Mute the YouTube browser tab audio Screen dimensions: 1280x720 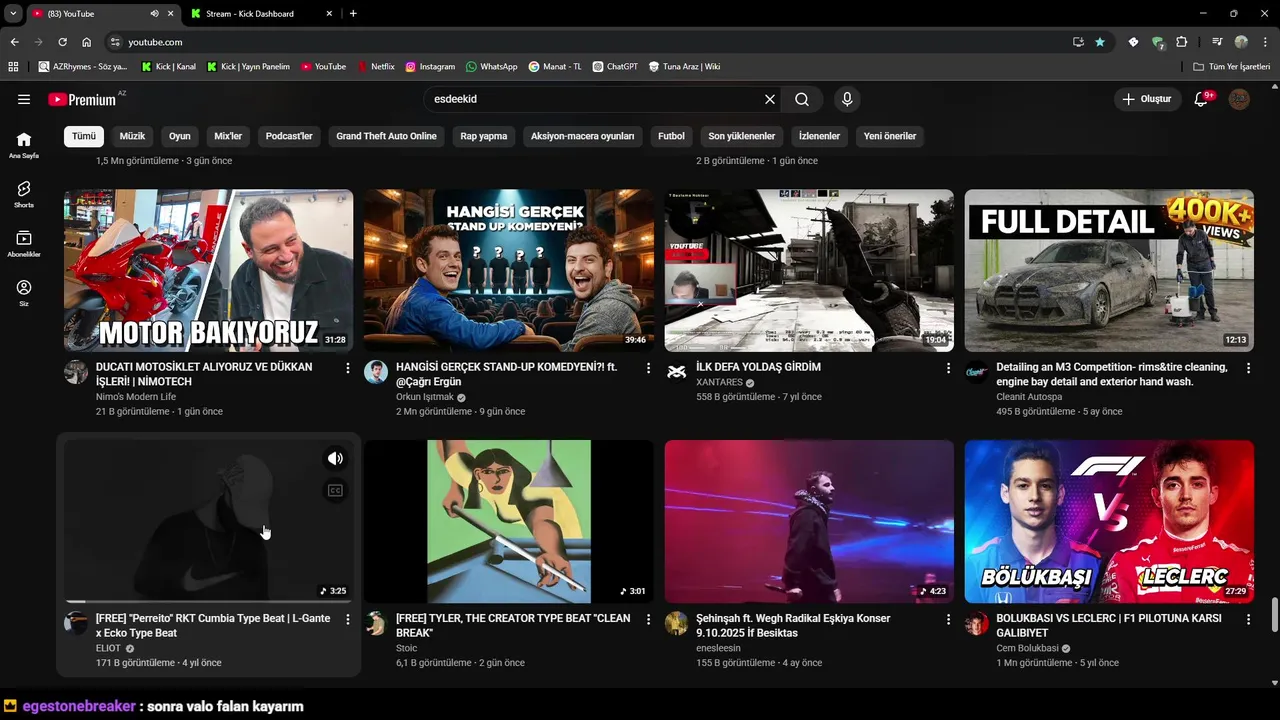(154, 14)
